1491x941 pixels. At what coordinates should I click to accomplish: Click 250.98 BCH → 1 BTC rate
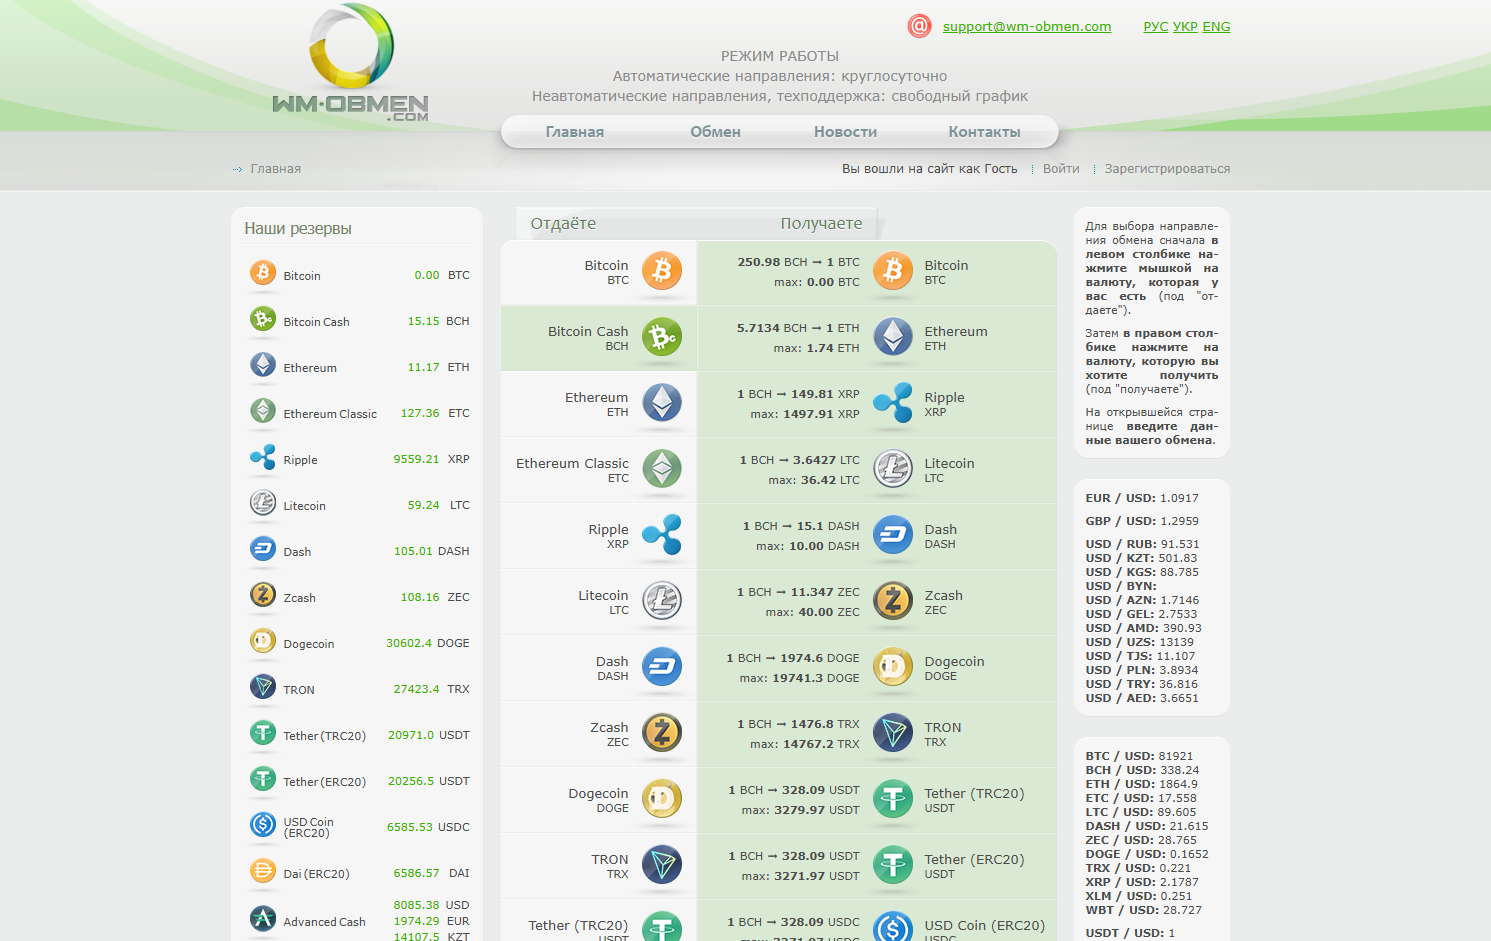click(798, 262)
